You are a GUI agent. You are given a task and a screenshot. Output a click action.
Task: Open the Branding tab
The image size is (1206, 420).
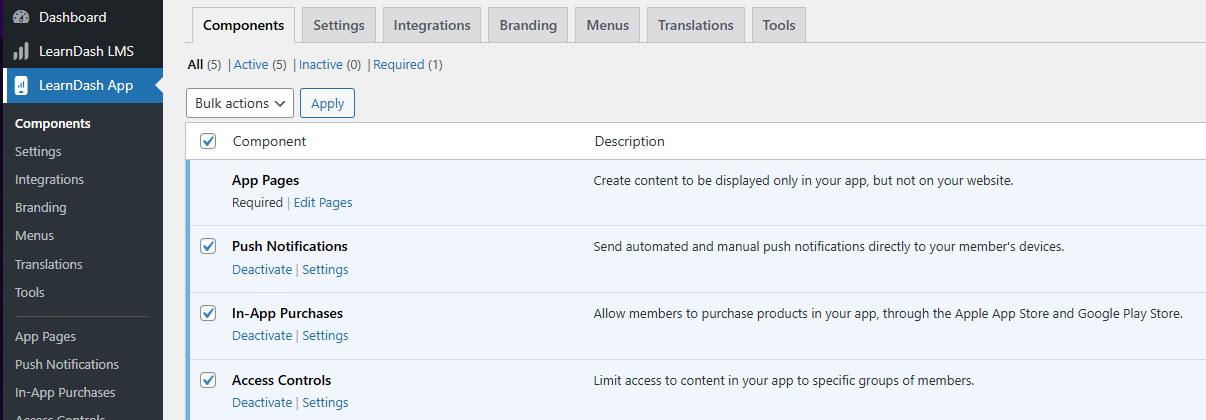[528, 25]
